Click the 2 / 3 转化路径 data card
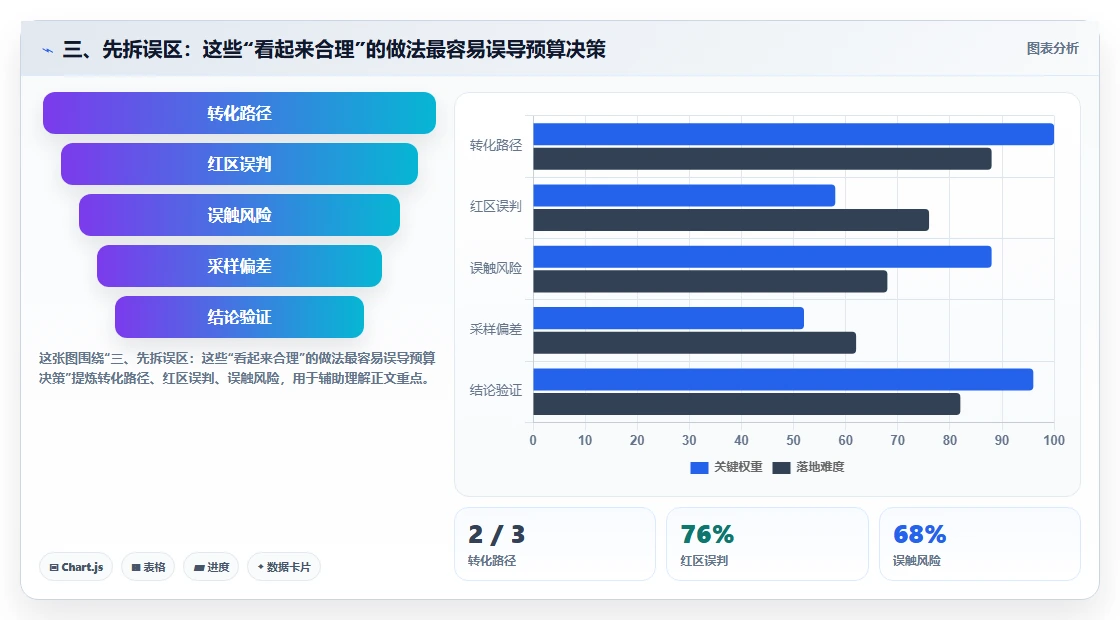 coord(555,544)
